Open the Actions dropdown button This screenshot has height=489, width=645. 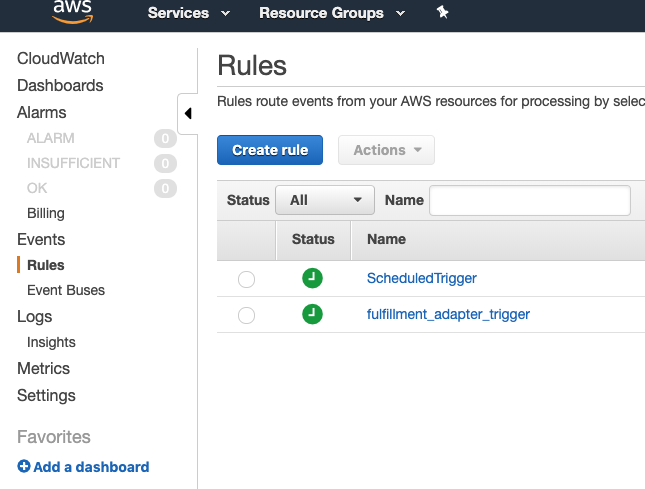(386, 150)
